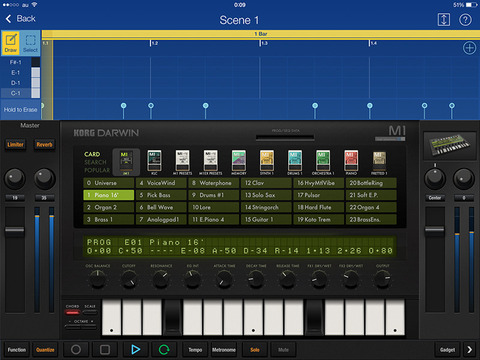
Task: Raise the keyboard with OCTAVE plus
Action: (90, 327)
